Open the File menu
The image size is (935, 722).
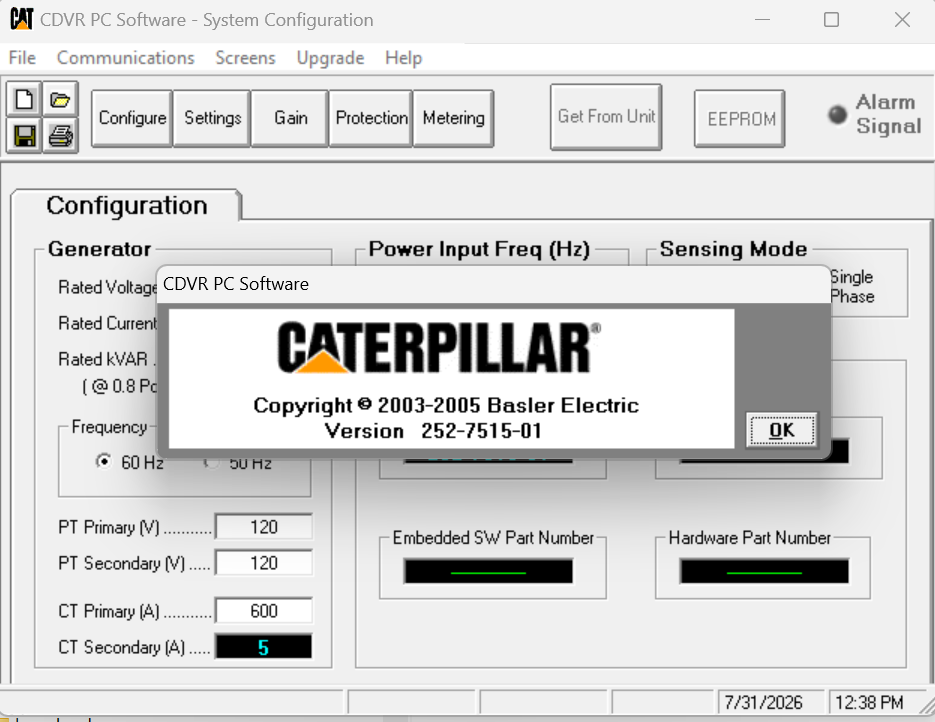22,58
